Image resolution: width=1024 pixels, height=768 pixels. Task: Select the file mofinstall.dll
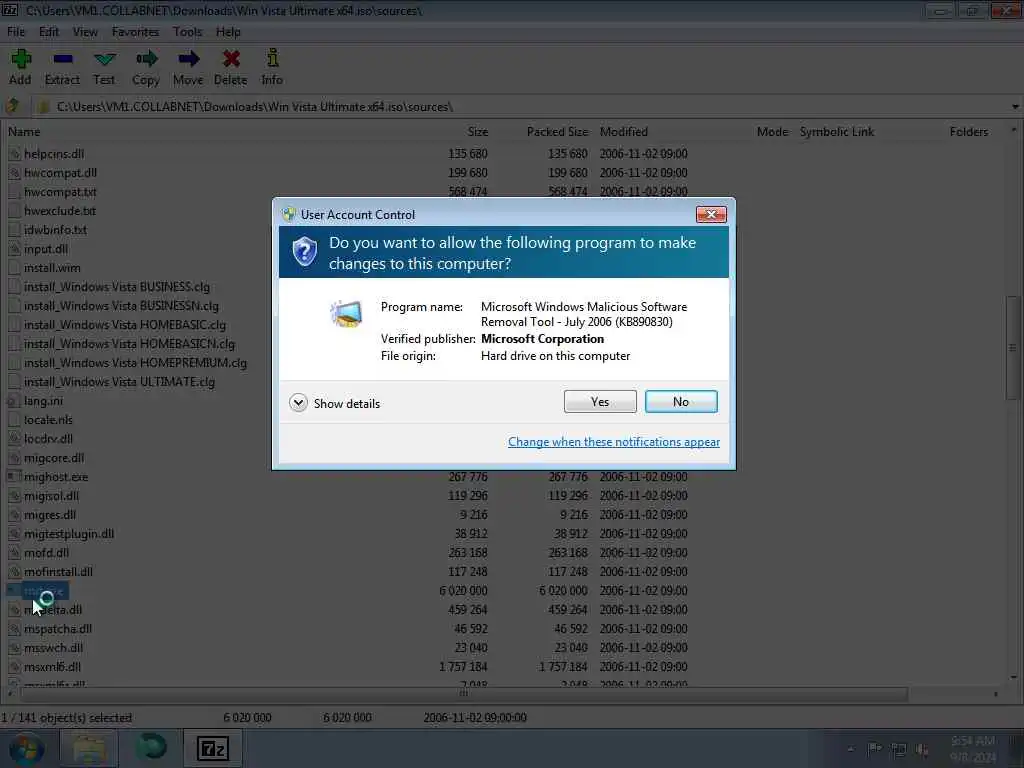click(58, 571)
